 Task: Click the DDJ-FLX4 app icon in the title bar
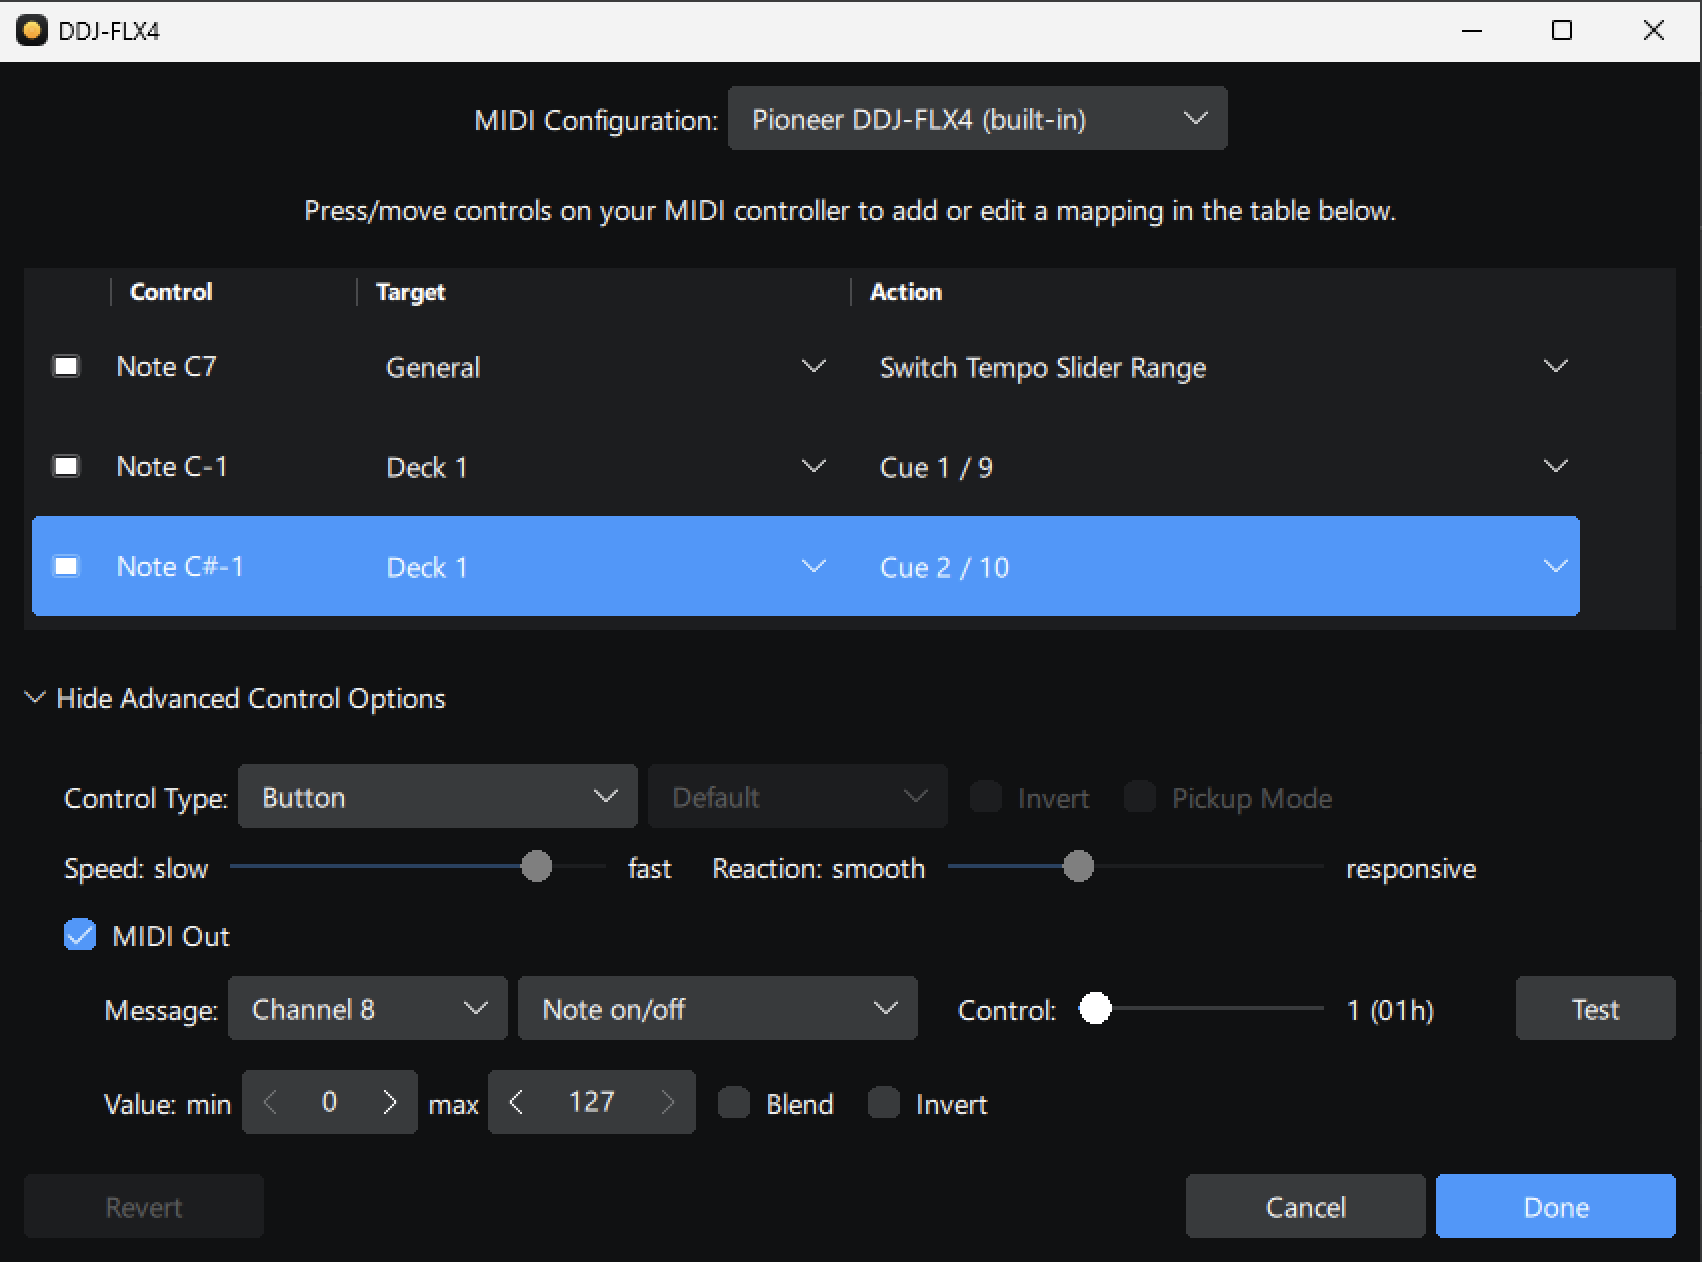[x=33, y=31]
